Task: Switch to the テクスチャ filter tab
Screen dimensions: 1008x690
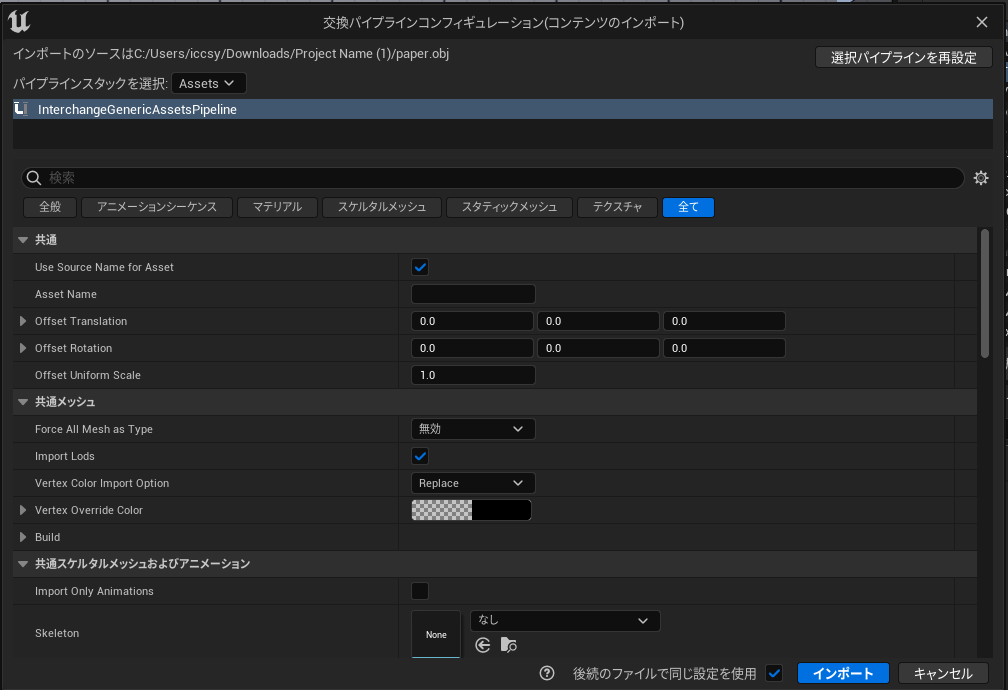Action: pyautogui.click(x=617, y=207)
